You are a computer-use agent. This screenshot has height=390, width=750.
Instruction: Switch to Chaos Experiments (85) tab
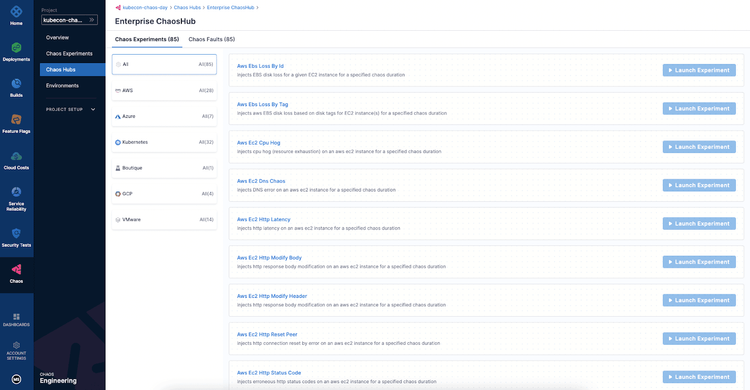pos(147,39)
